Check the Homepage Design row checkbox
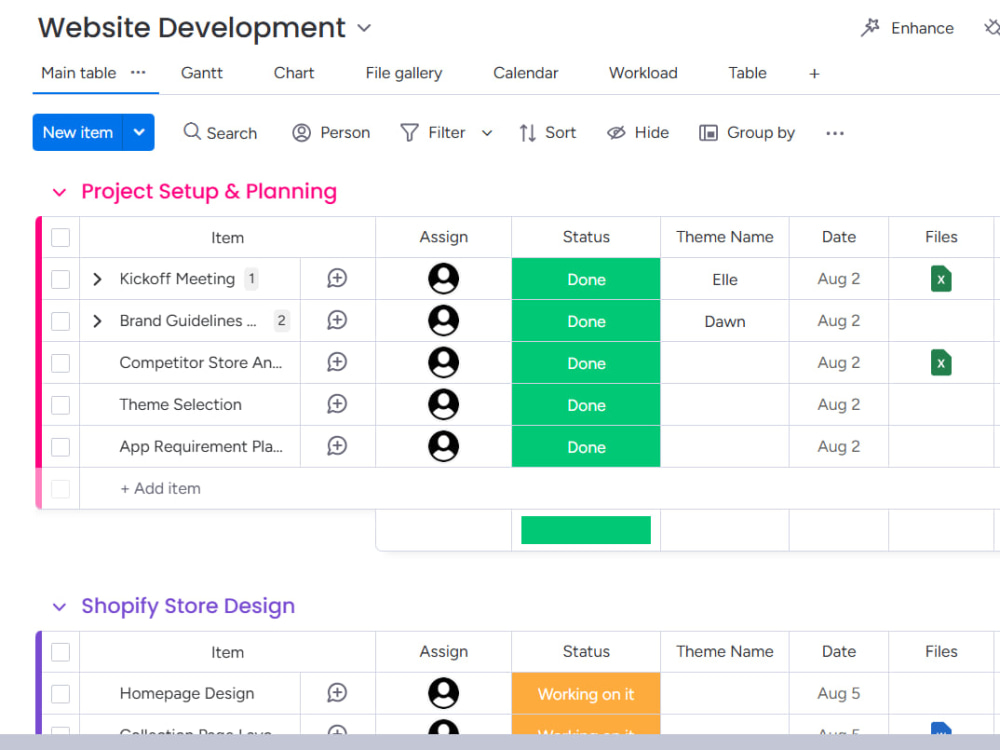 click(61, 694)
